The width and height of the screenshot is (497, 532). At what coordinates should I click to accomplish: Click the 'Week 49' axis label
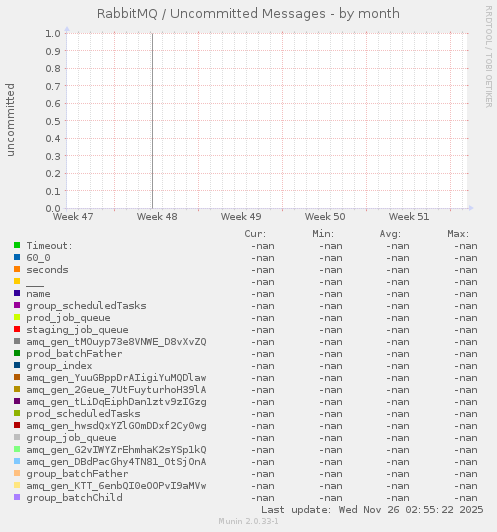[241, 216]
